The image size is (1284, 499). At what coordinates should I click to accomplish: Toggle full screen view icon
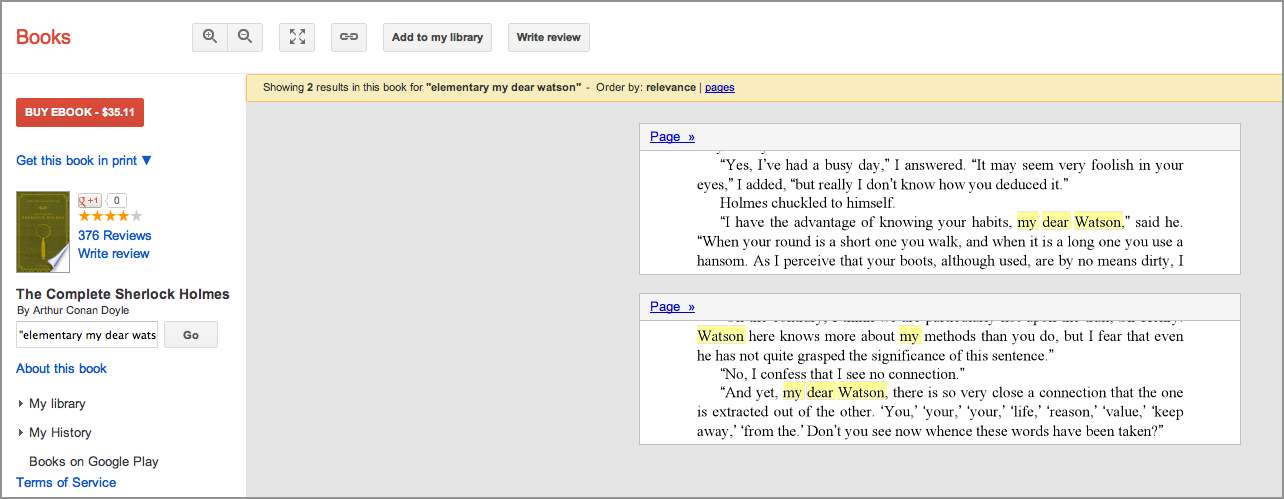297,37
